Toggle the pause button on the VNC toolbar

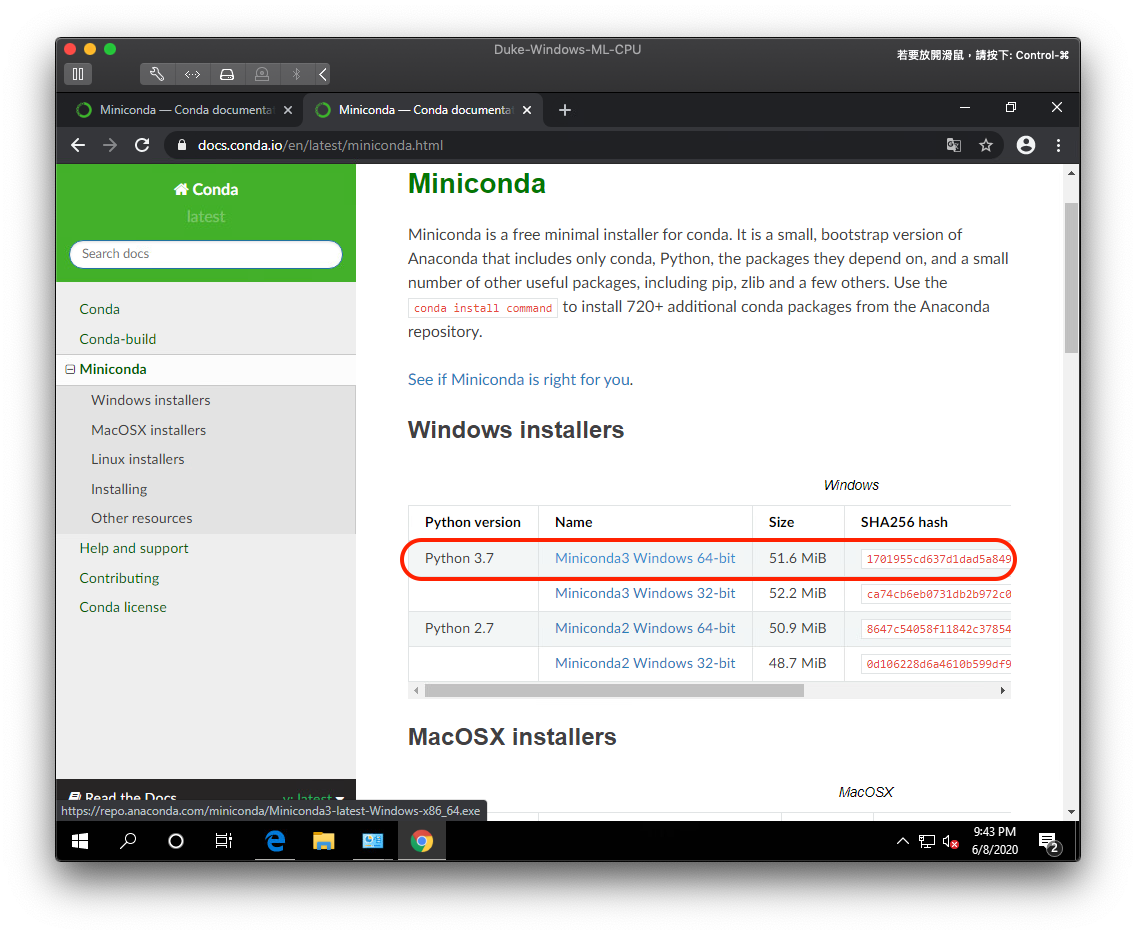(x=78, y=73)
